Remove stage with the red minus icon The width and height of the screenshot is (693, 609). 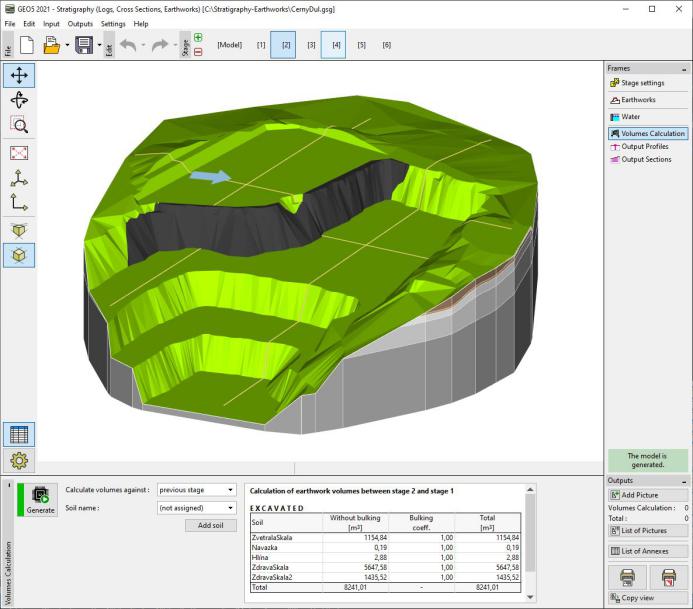198,52
